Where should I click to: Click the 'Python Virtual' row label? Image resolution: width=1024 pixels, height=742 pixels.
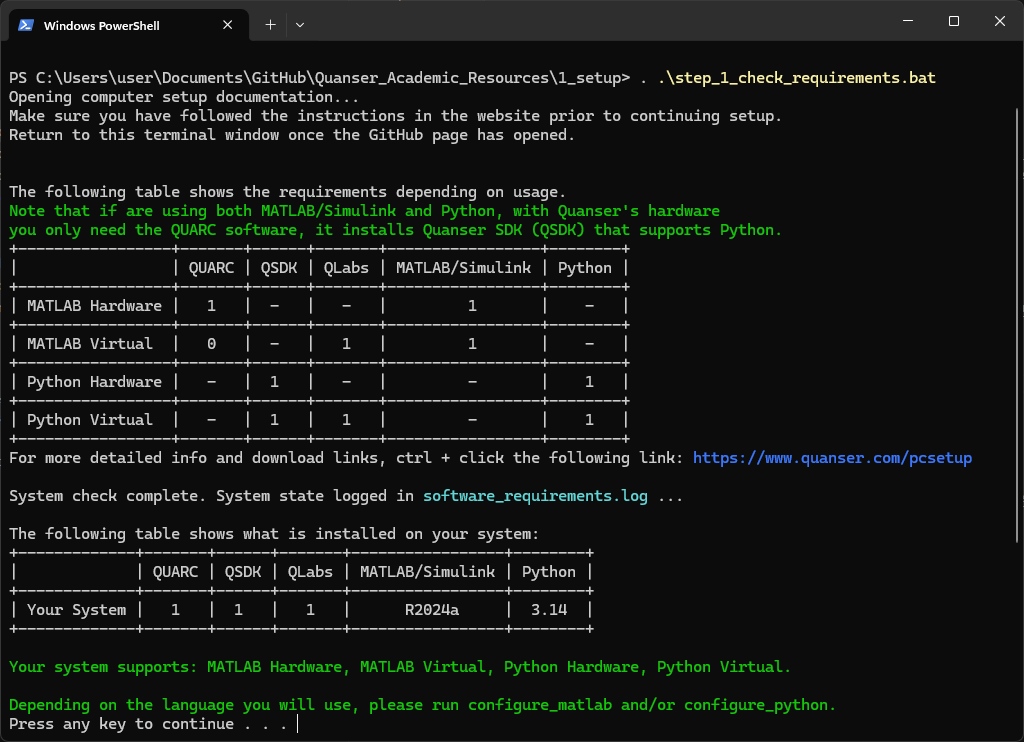89,419
